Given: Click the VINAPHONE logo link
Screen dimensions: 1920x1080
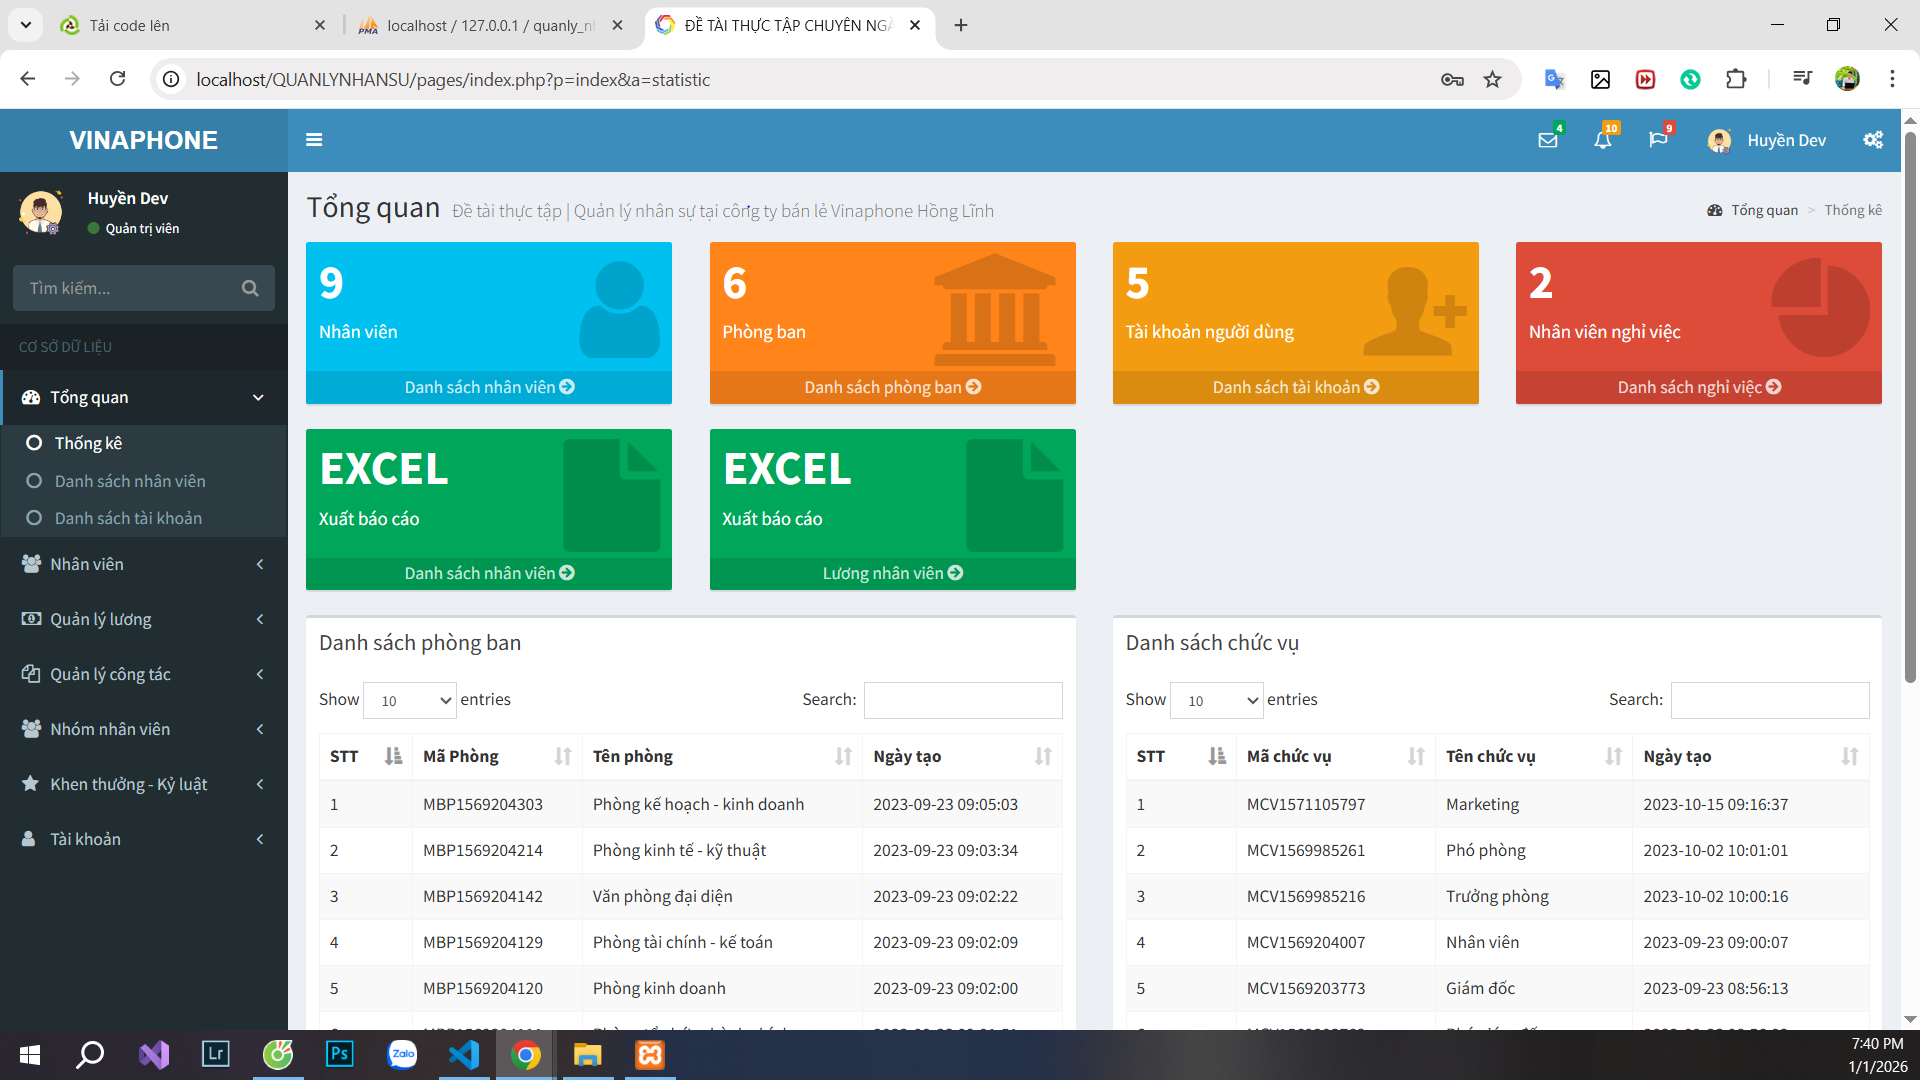Looking at the screenshot, I should coord(144,140).
